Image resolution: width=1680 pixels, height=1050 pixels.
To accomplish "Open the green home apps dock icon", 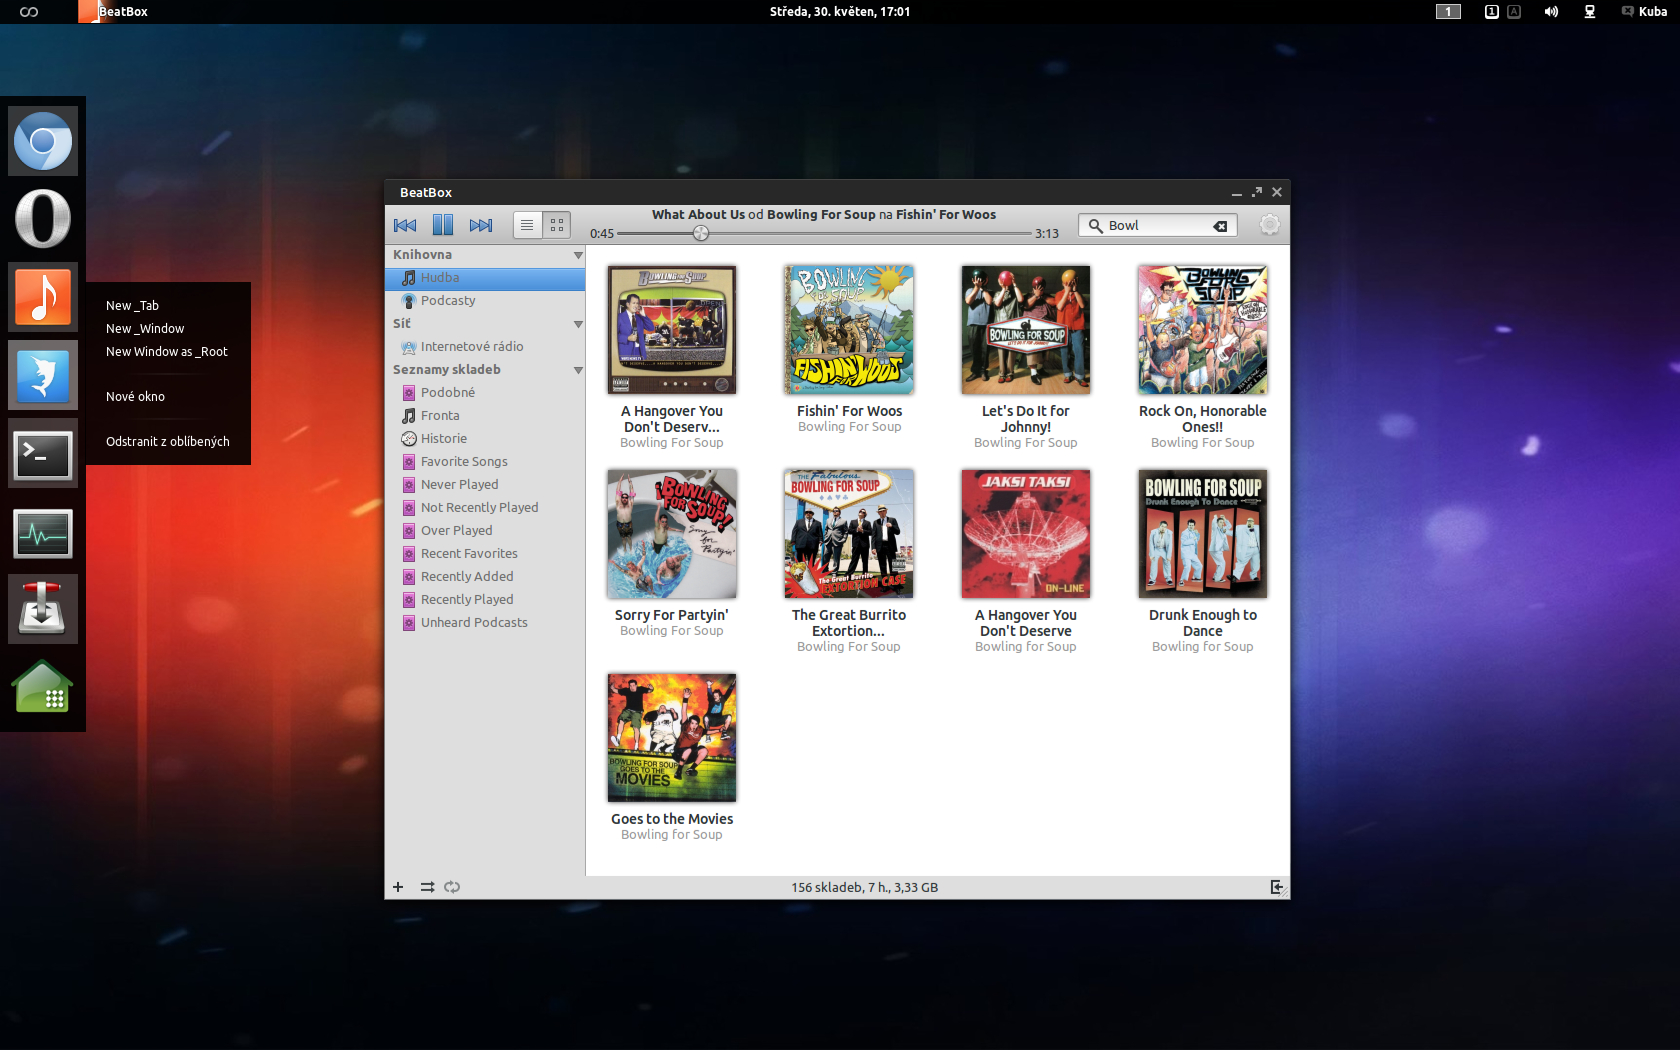I will point(43,688).
